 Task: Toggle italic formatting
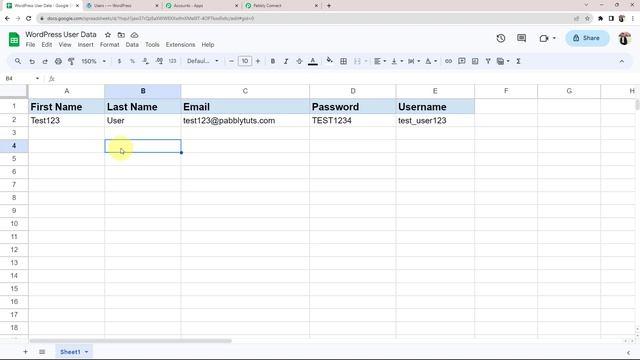[x=286, y=61]
